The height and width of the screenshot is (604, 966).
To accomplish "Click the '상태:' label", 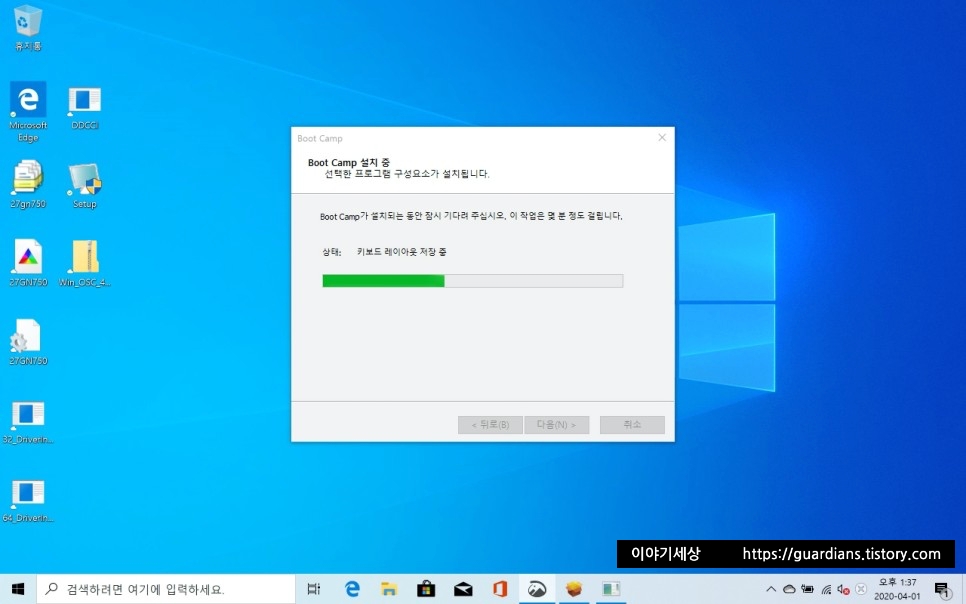I will coord(331,251).
